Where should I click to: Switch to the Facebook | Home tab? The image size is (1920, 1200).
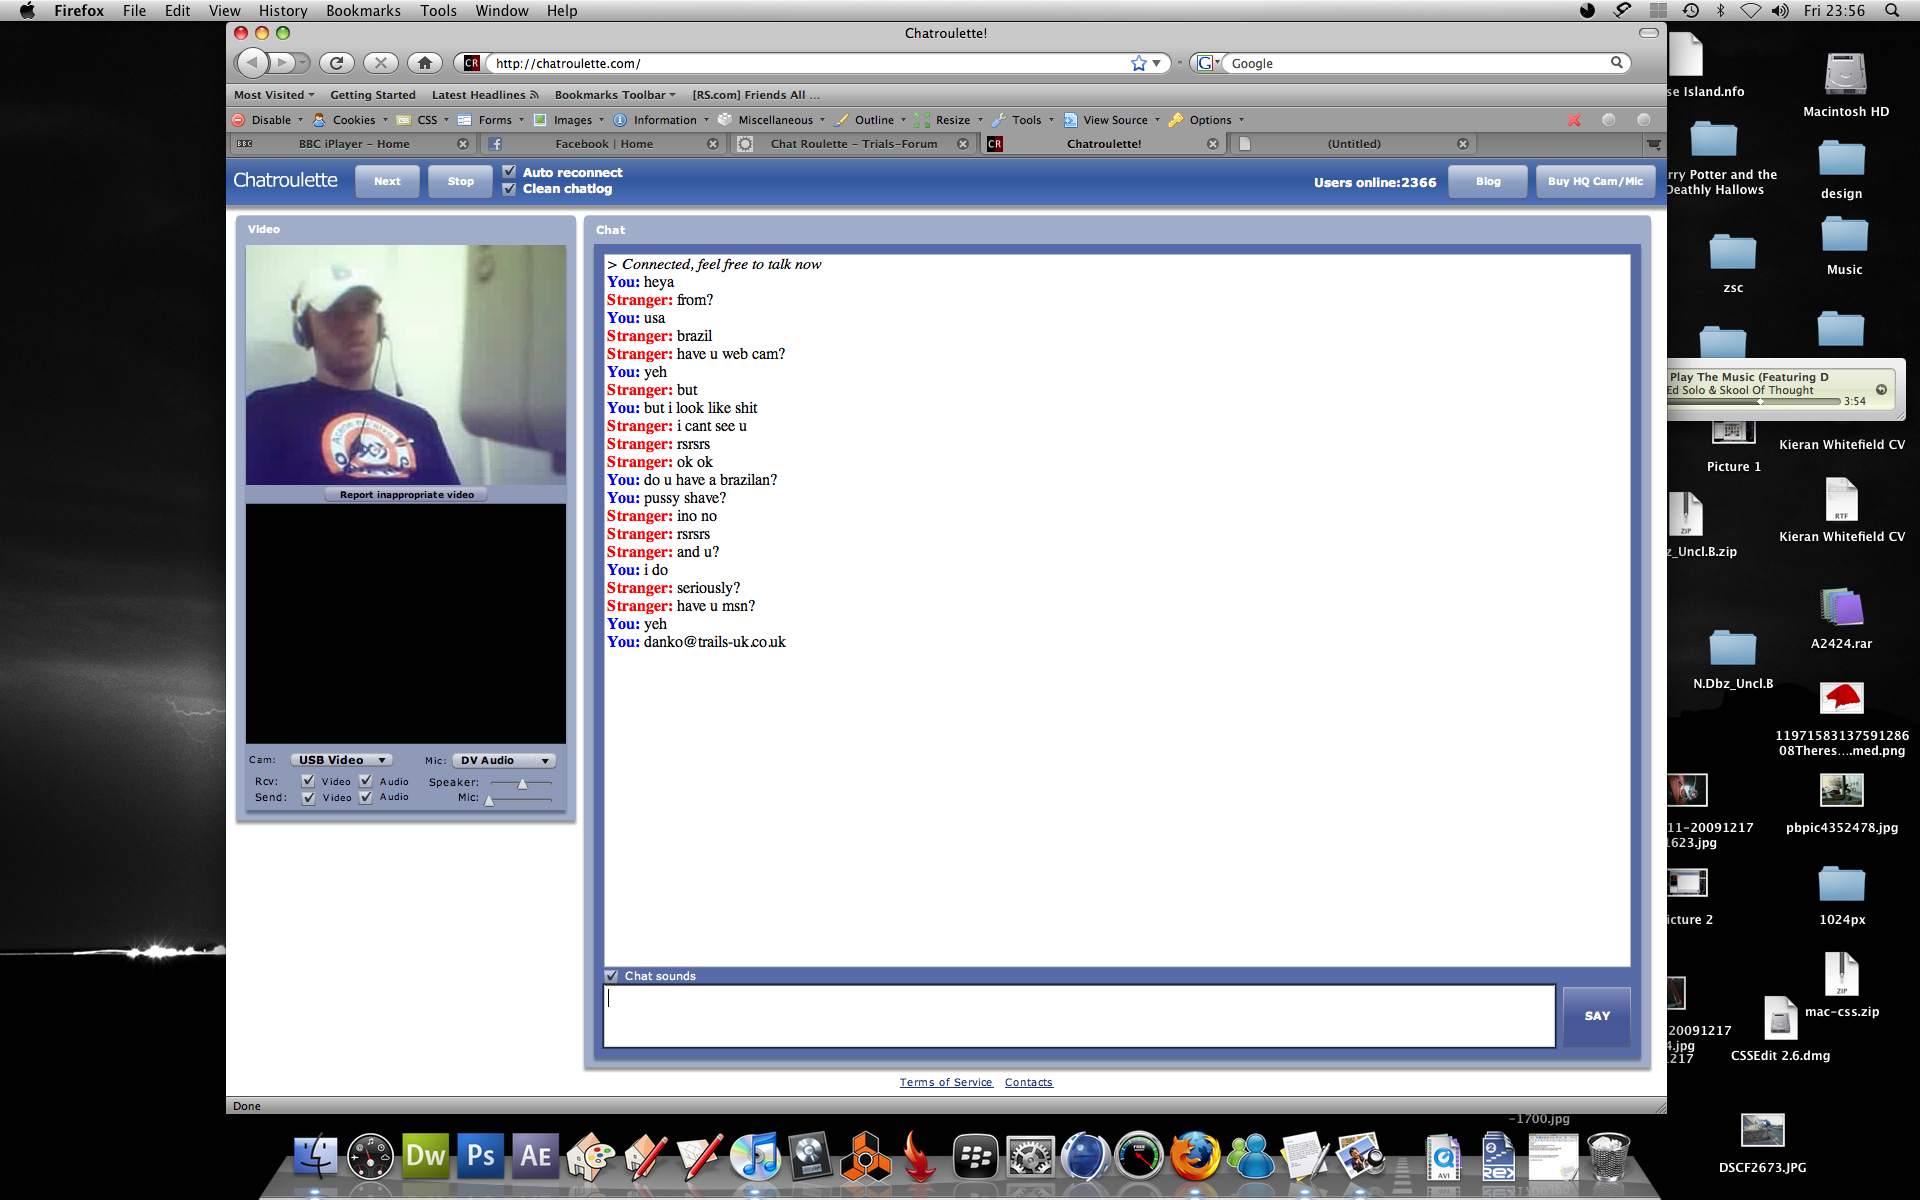(x=604, y=144)
